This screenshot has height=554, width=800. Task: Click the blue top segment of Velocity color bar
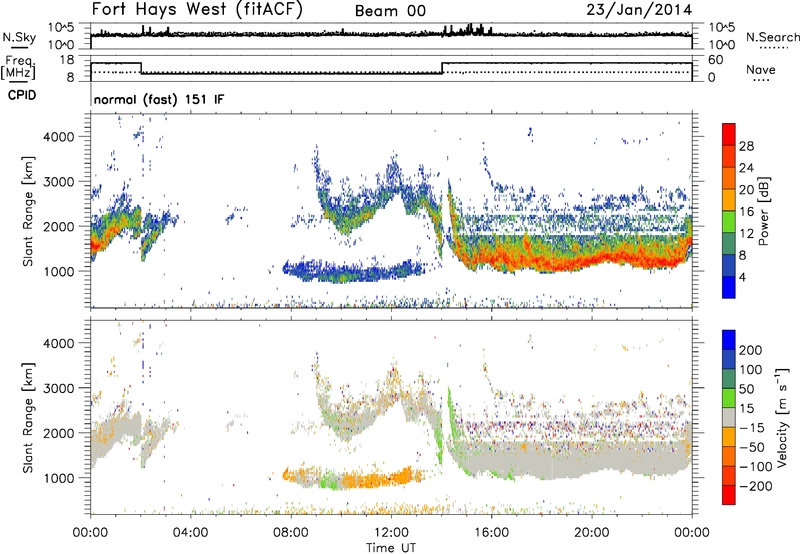(x=729, y=340)
